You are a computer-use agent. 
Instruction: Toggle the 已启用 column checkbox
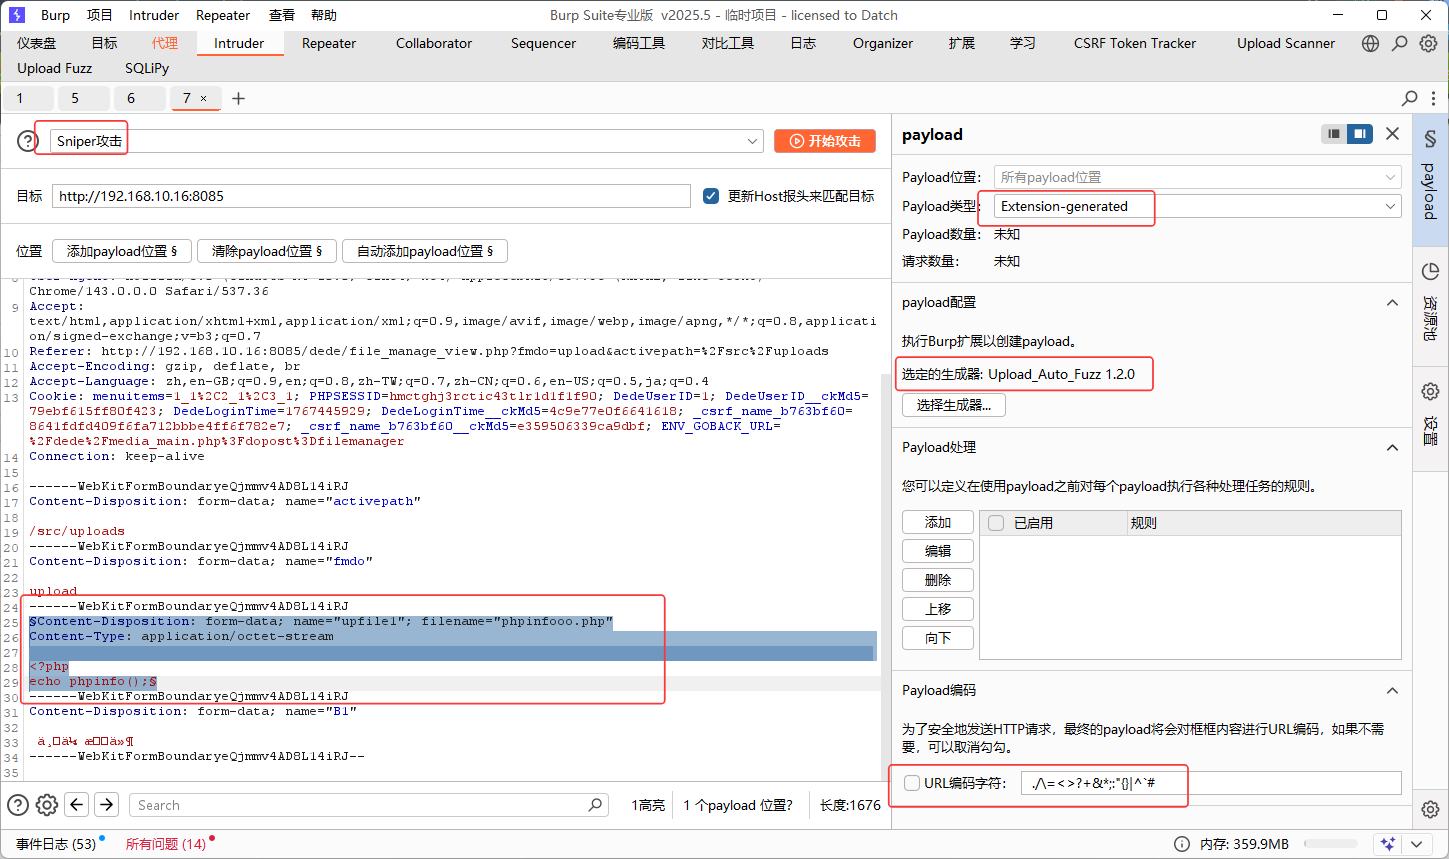click(x=996, y=523)
